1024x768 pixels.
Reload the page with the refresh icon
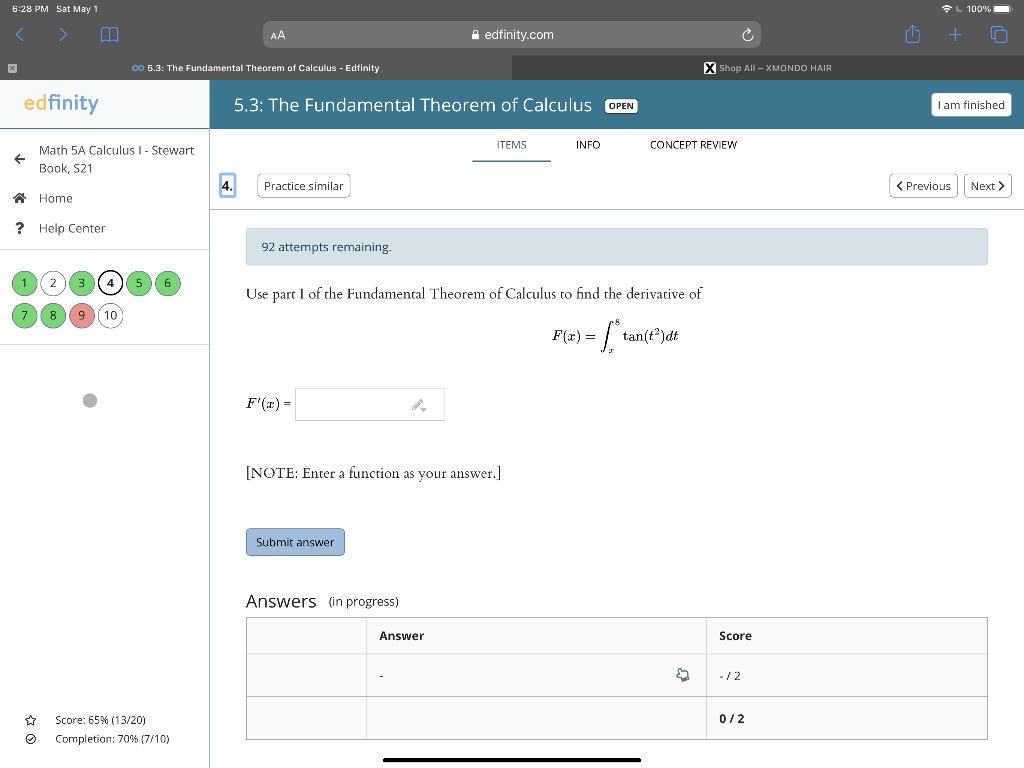click(746, 34)
